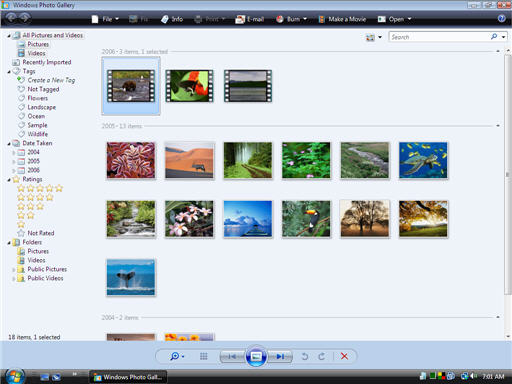
Task: Select the toucan photo
Action: (x=306, y=219)
